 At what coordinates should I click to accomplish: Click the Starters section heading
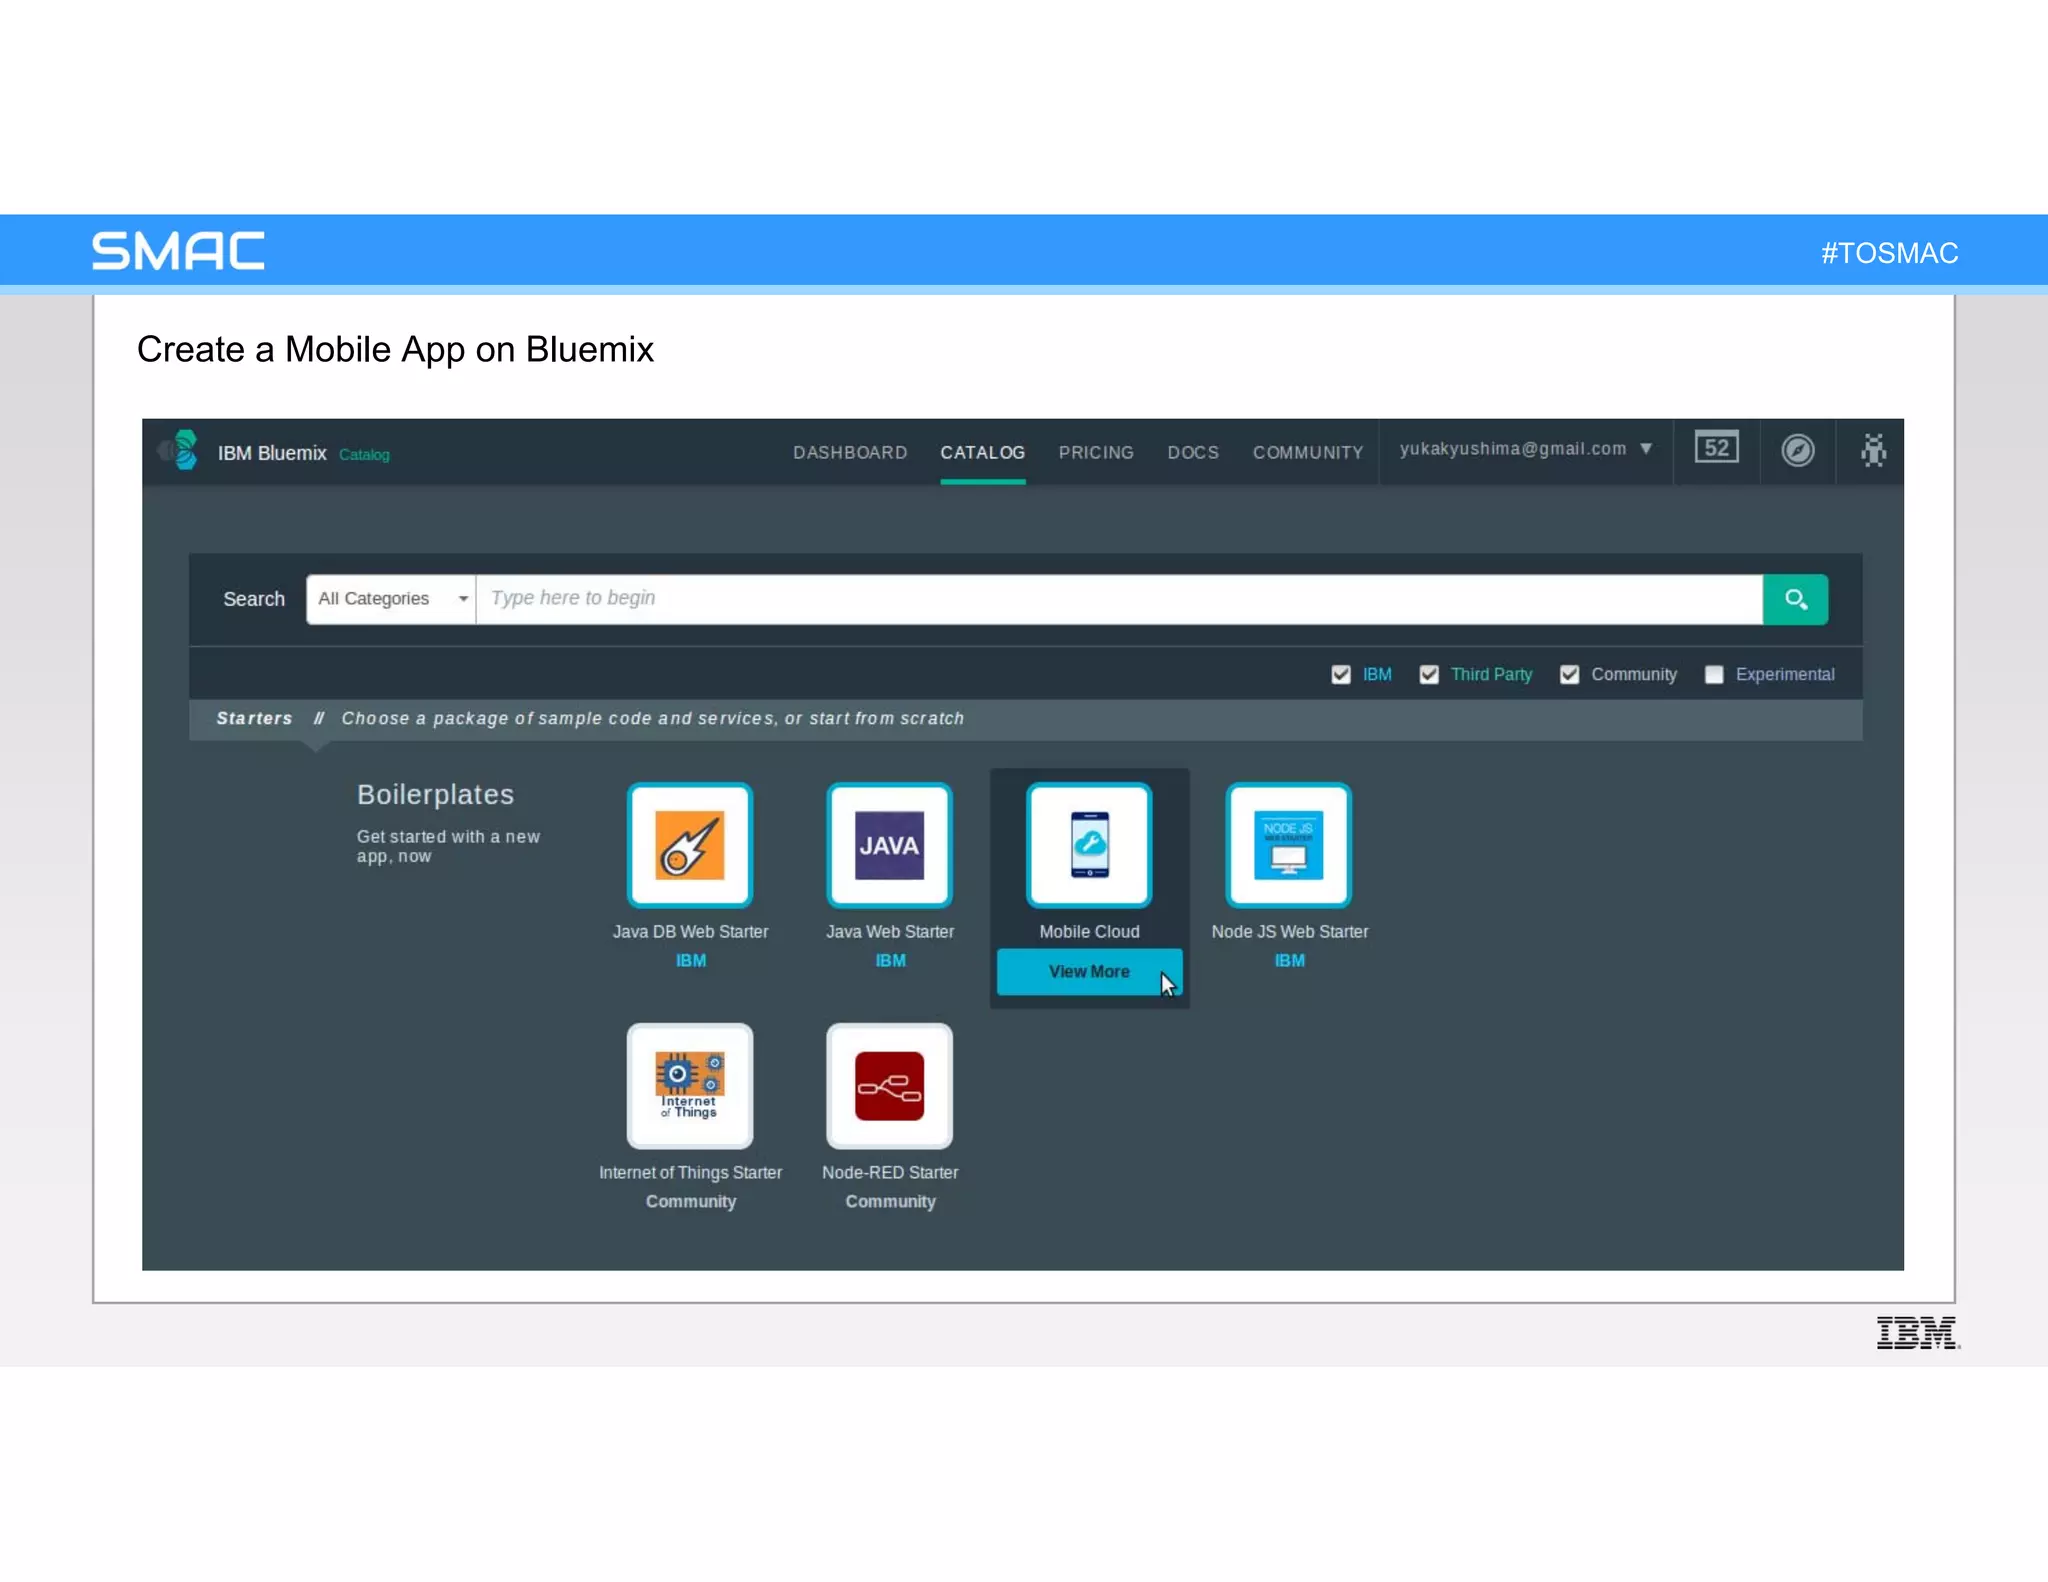254,718
